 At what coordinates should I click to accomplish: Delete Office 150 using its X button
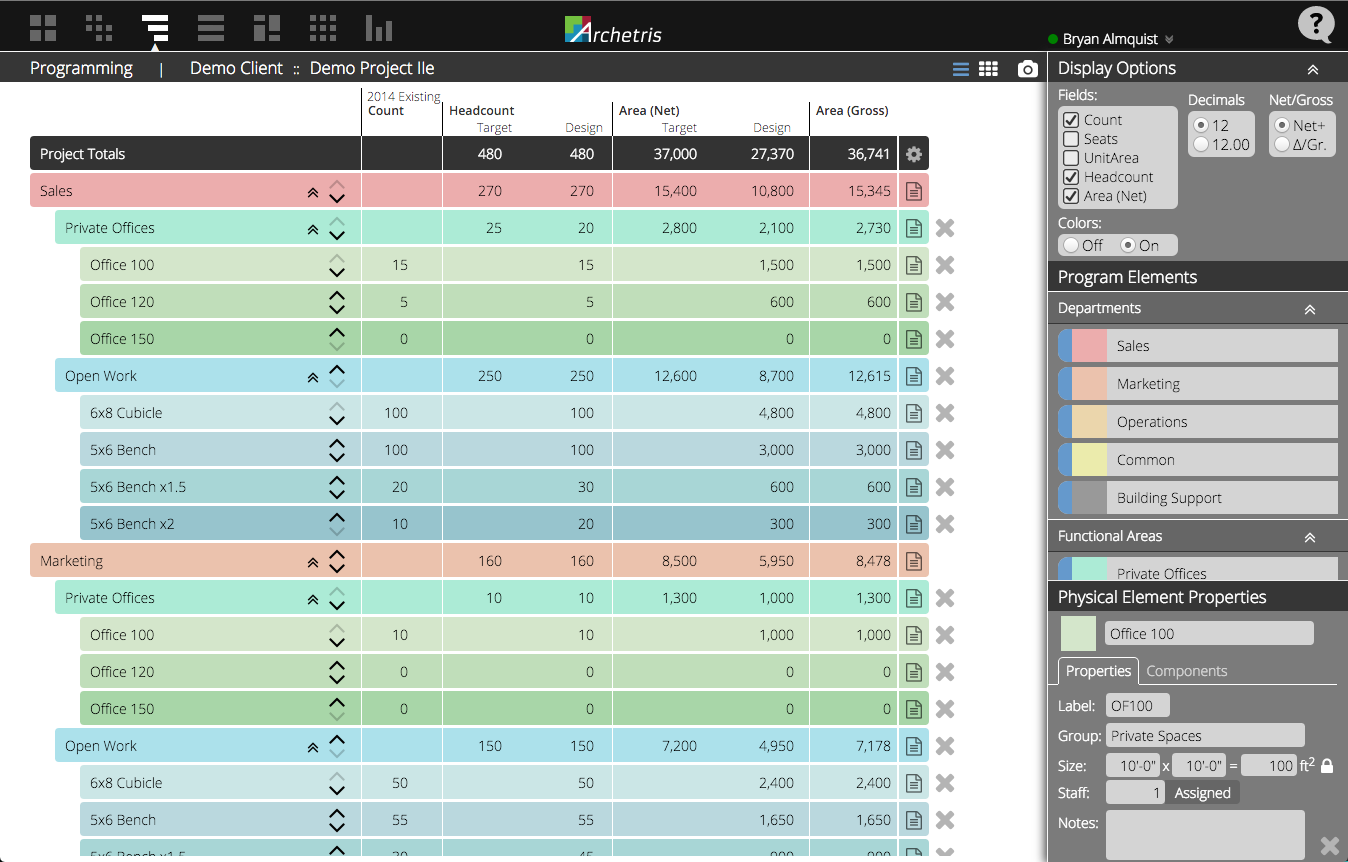945,338
